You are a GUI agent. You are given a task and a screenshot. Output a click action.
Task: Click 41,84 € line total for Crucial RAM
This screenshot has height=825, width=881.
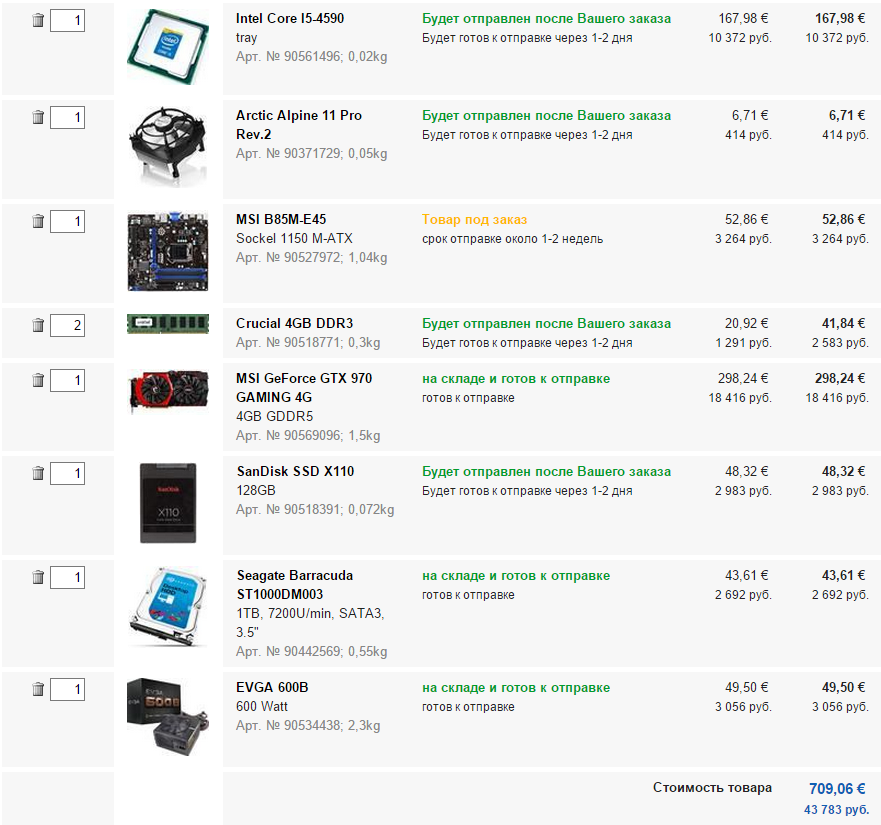click(x=843, y=323)
